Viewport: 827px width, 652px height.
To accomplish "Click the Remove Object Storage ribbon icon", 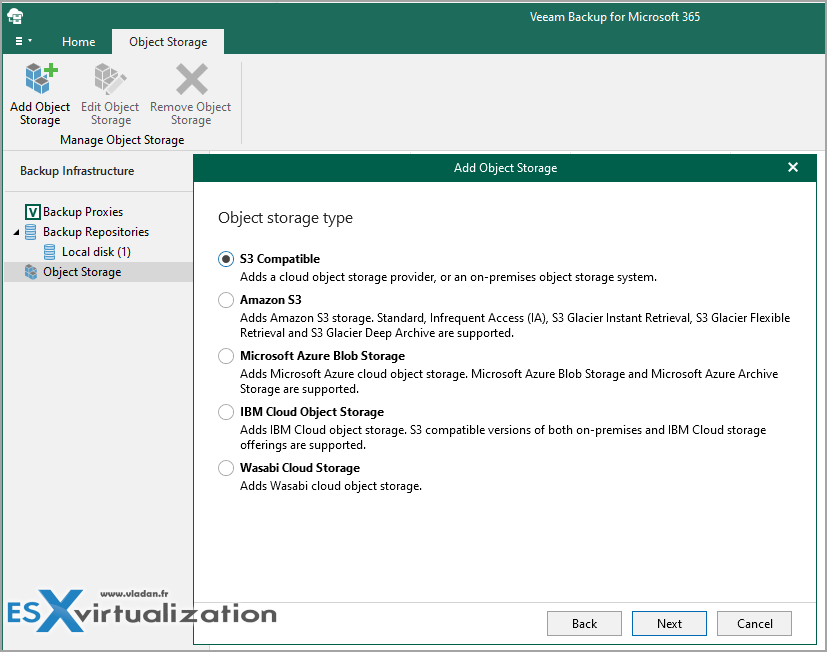I will (x=191, y=79).
